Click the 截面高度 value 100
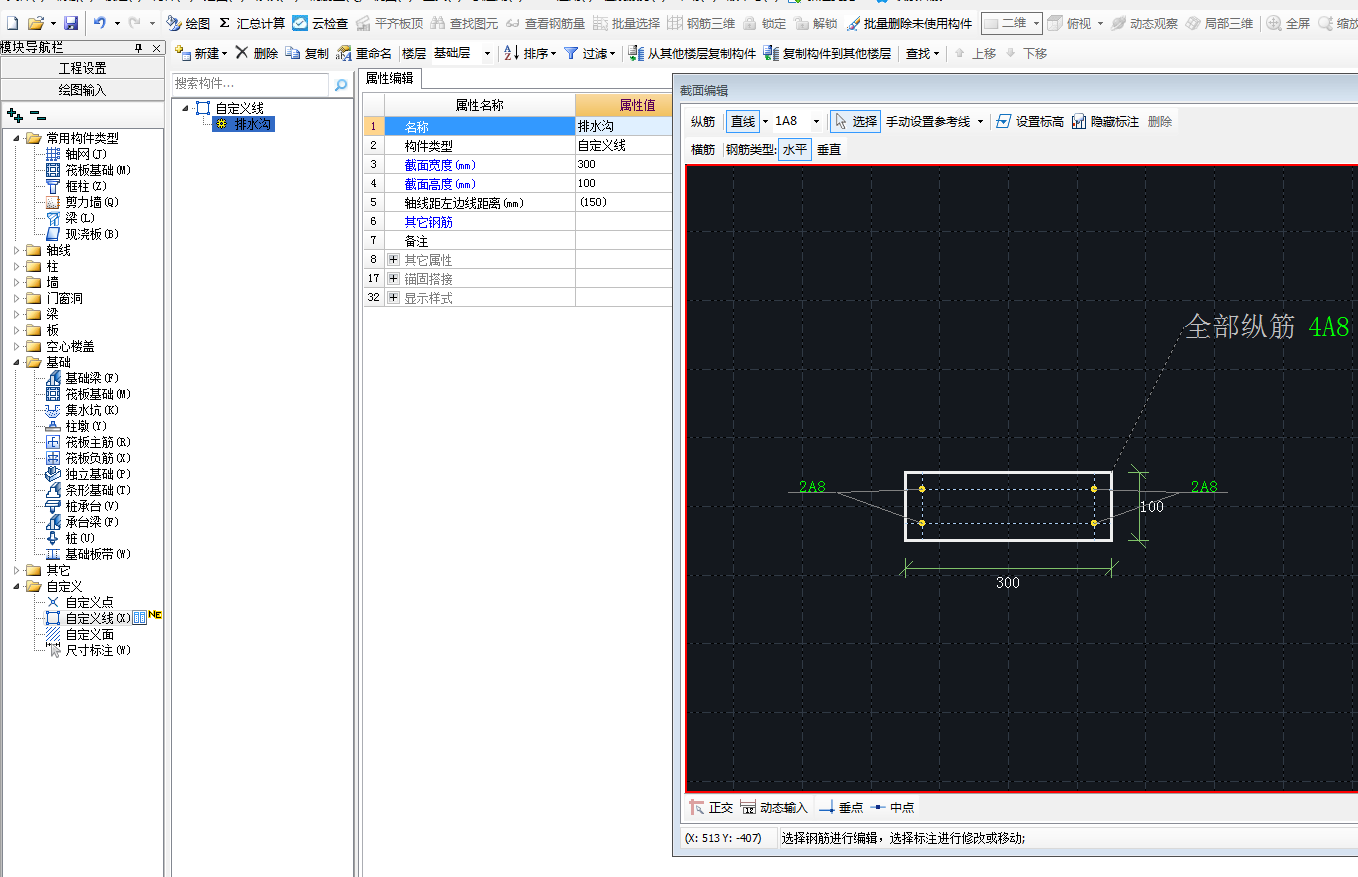The height and width of the screenshot is (877, 1358). 623,183
